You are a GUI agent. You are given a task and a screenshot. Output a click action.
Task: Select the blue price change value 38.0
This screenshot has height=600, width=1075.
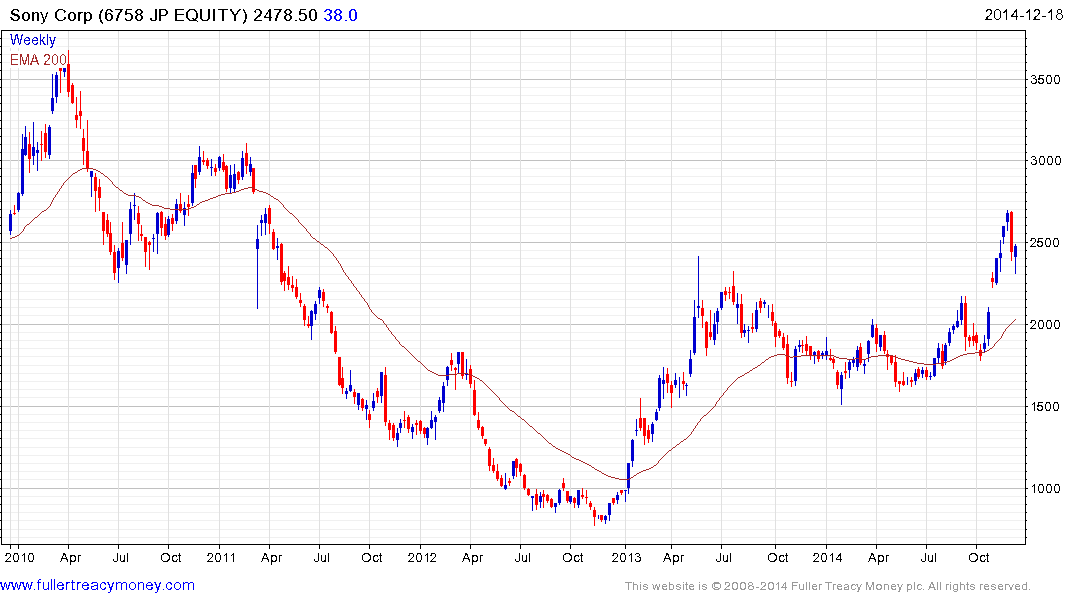pyautogui.click(x=341, y=15)
